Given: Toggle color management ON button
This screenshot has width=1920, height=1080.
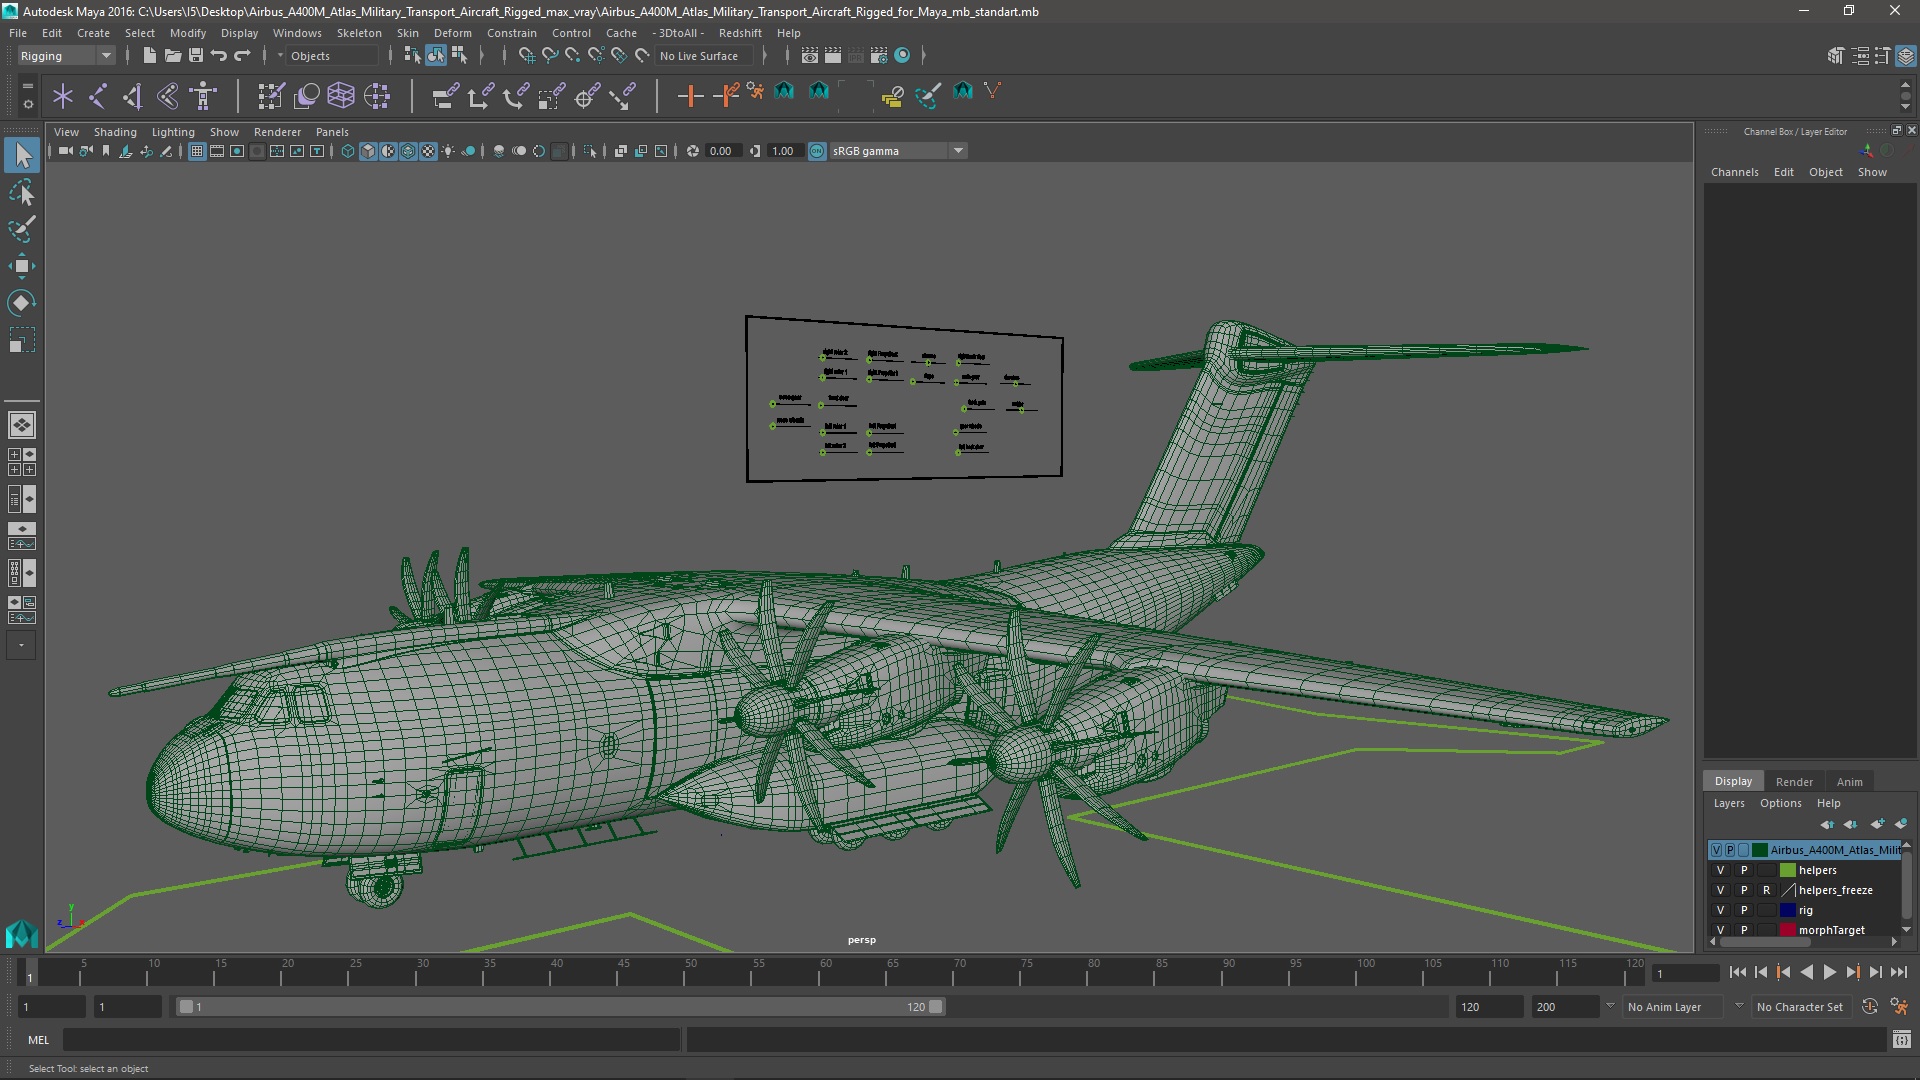Looking at the screenshot, I should click(x=817, y=151).
